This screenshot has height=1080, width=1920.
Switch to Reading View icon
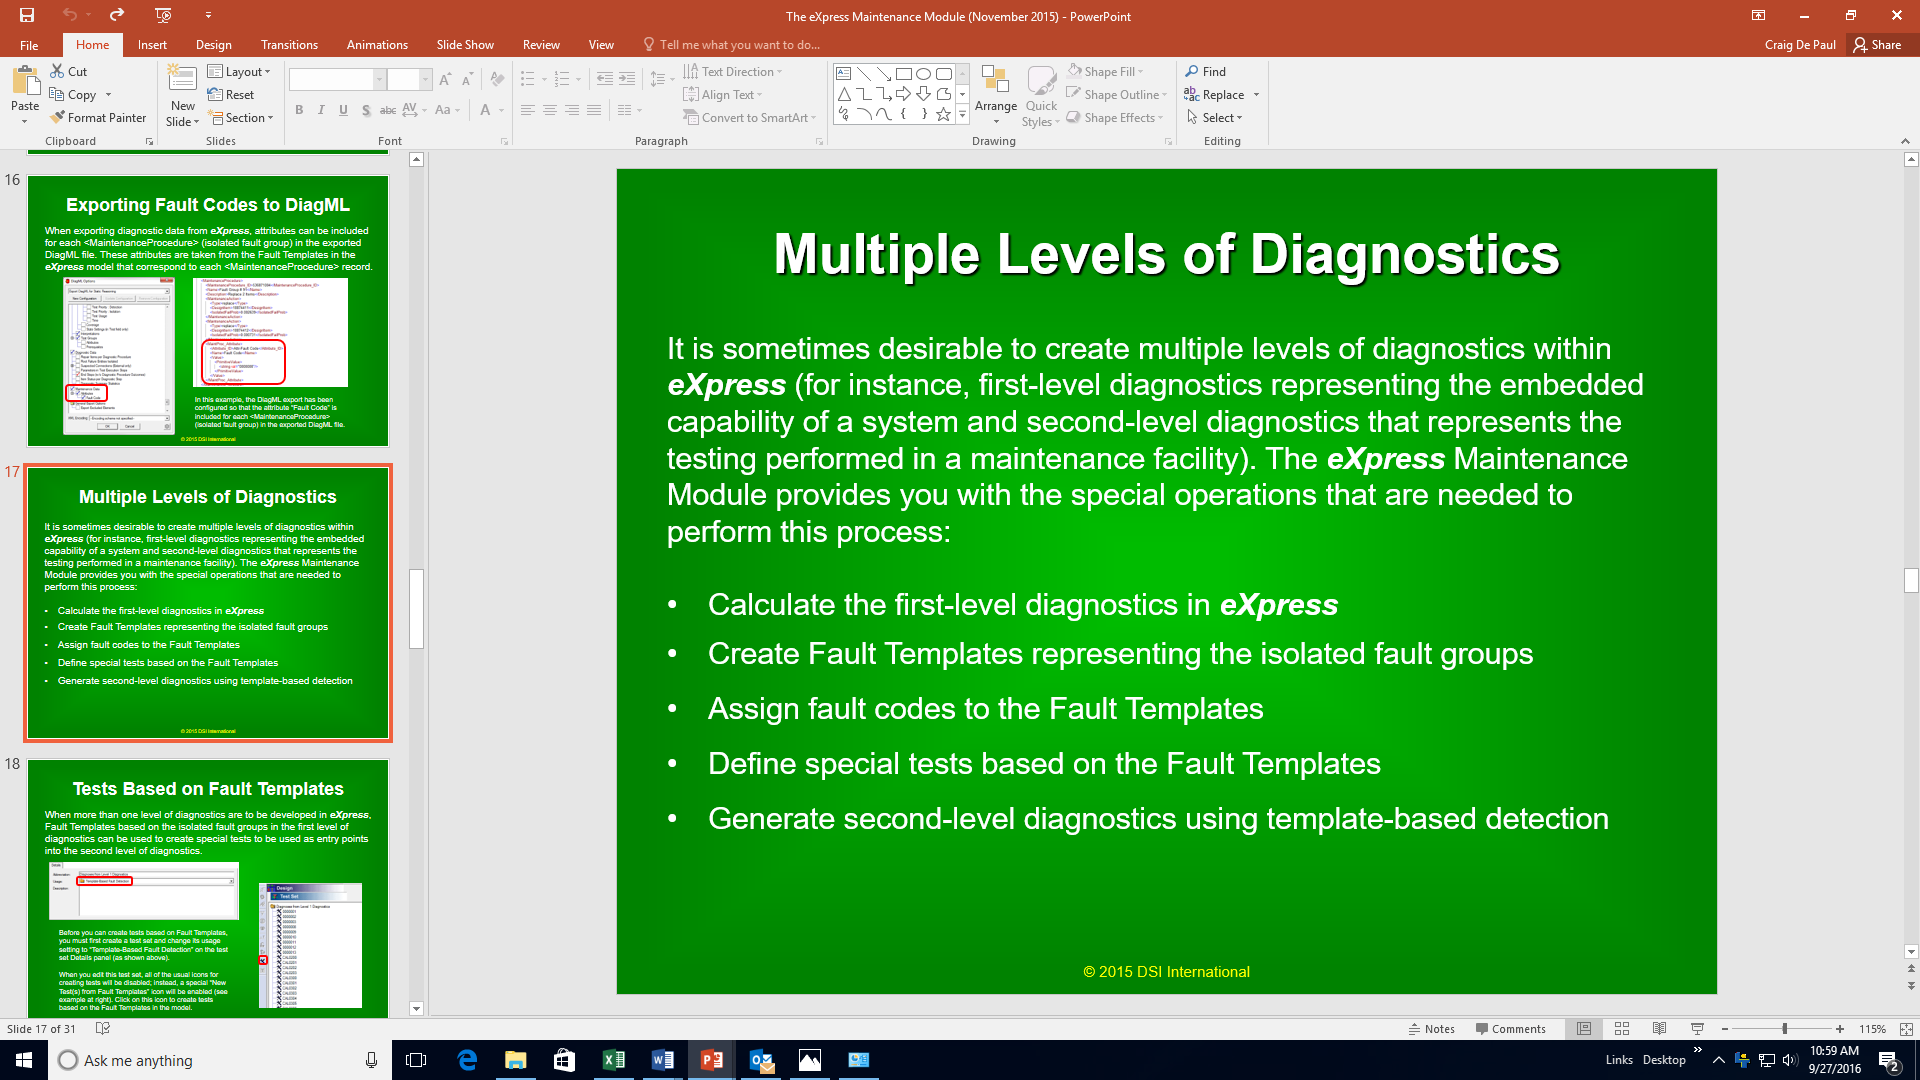(1659, 1029)
